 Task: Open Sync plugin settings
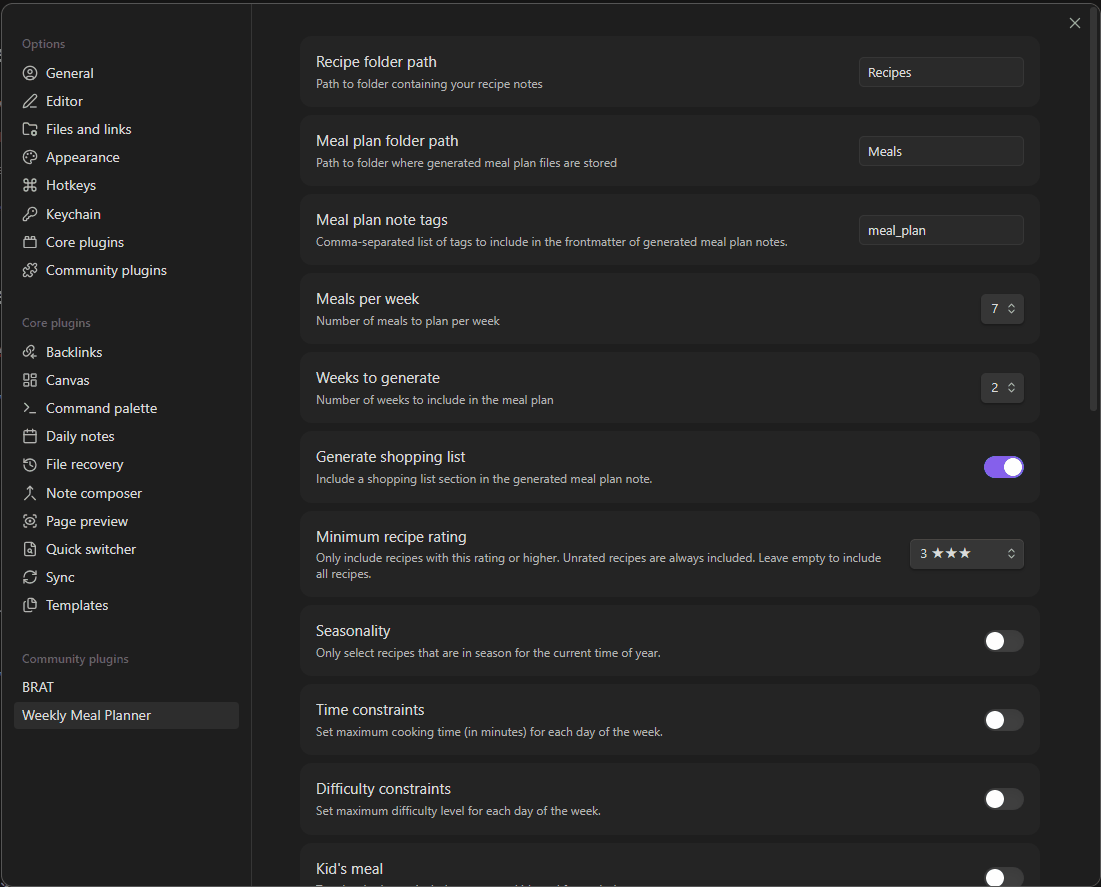coord(126,577)
